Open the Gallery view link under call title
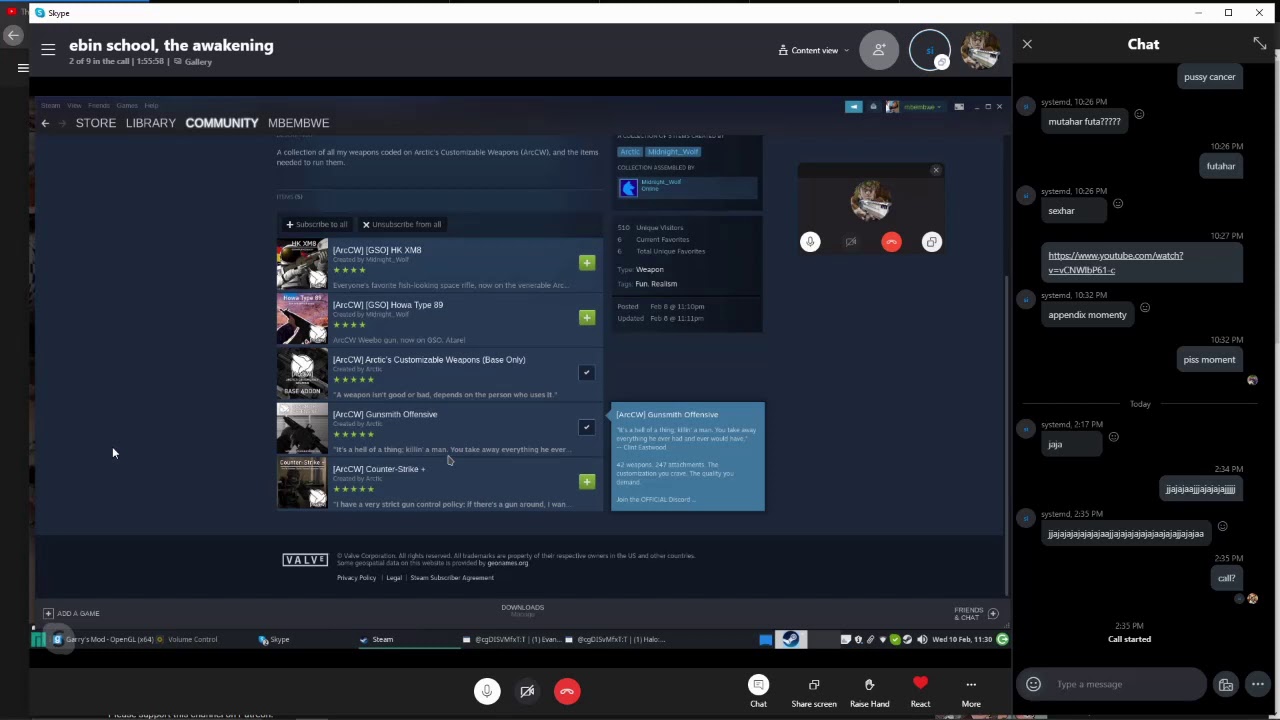 [193, 62]
